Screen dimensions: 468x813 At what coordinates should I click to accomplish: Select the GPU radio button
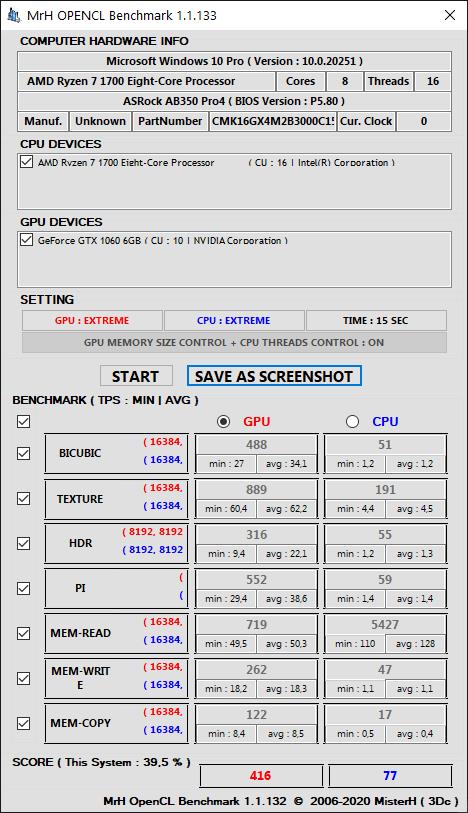pos(223,422)
